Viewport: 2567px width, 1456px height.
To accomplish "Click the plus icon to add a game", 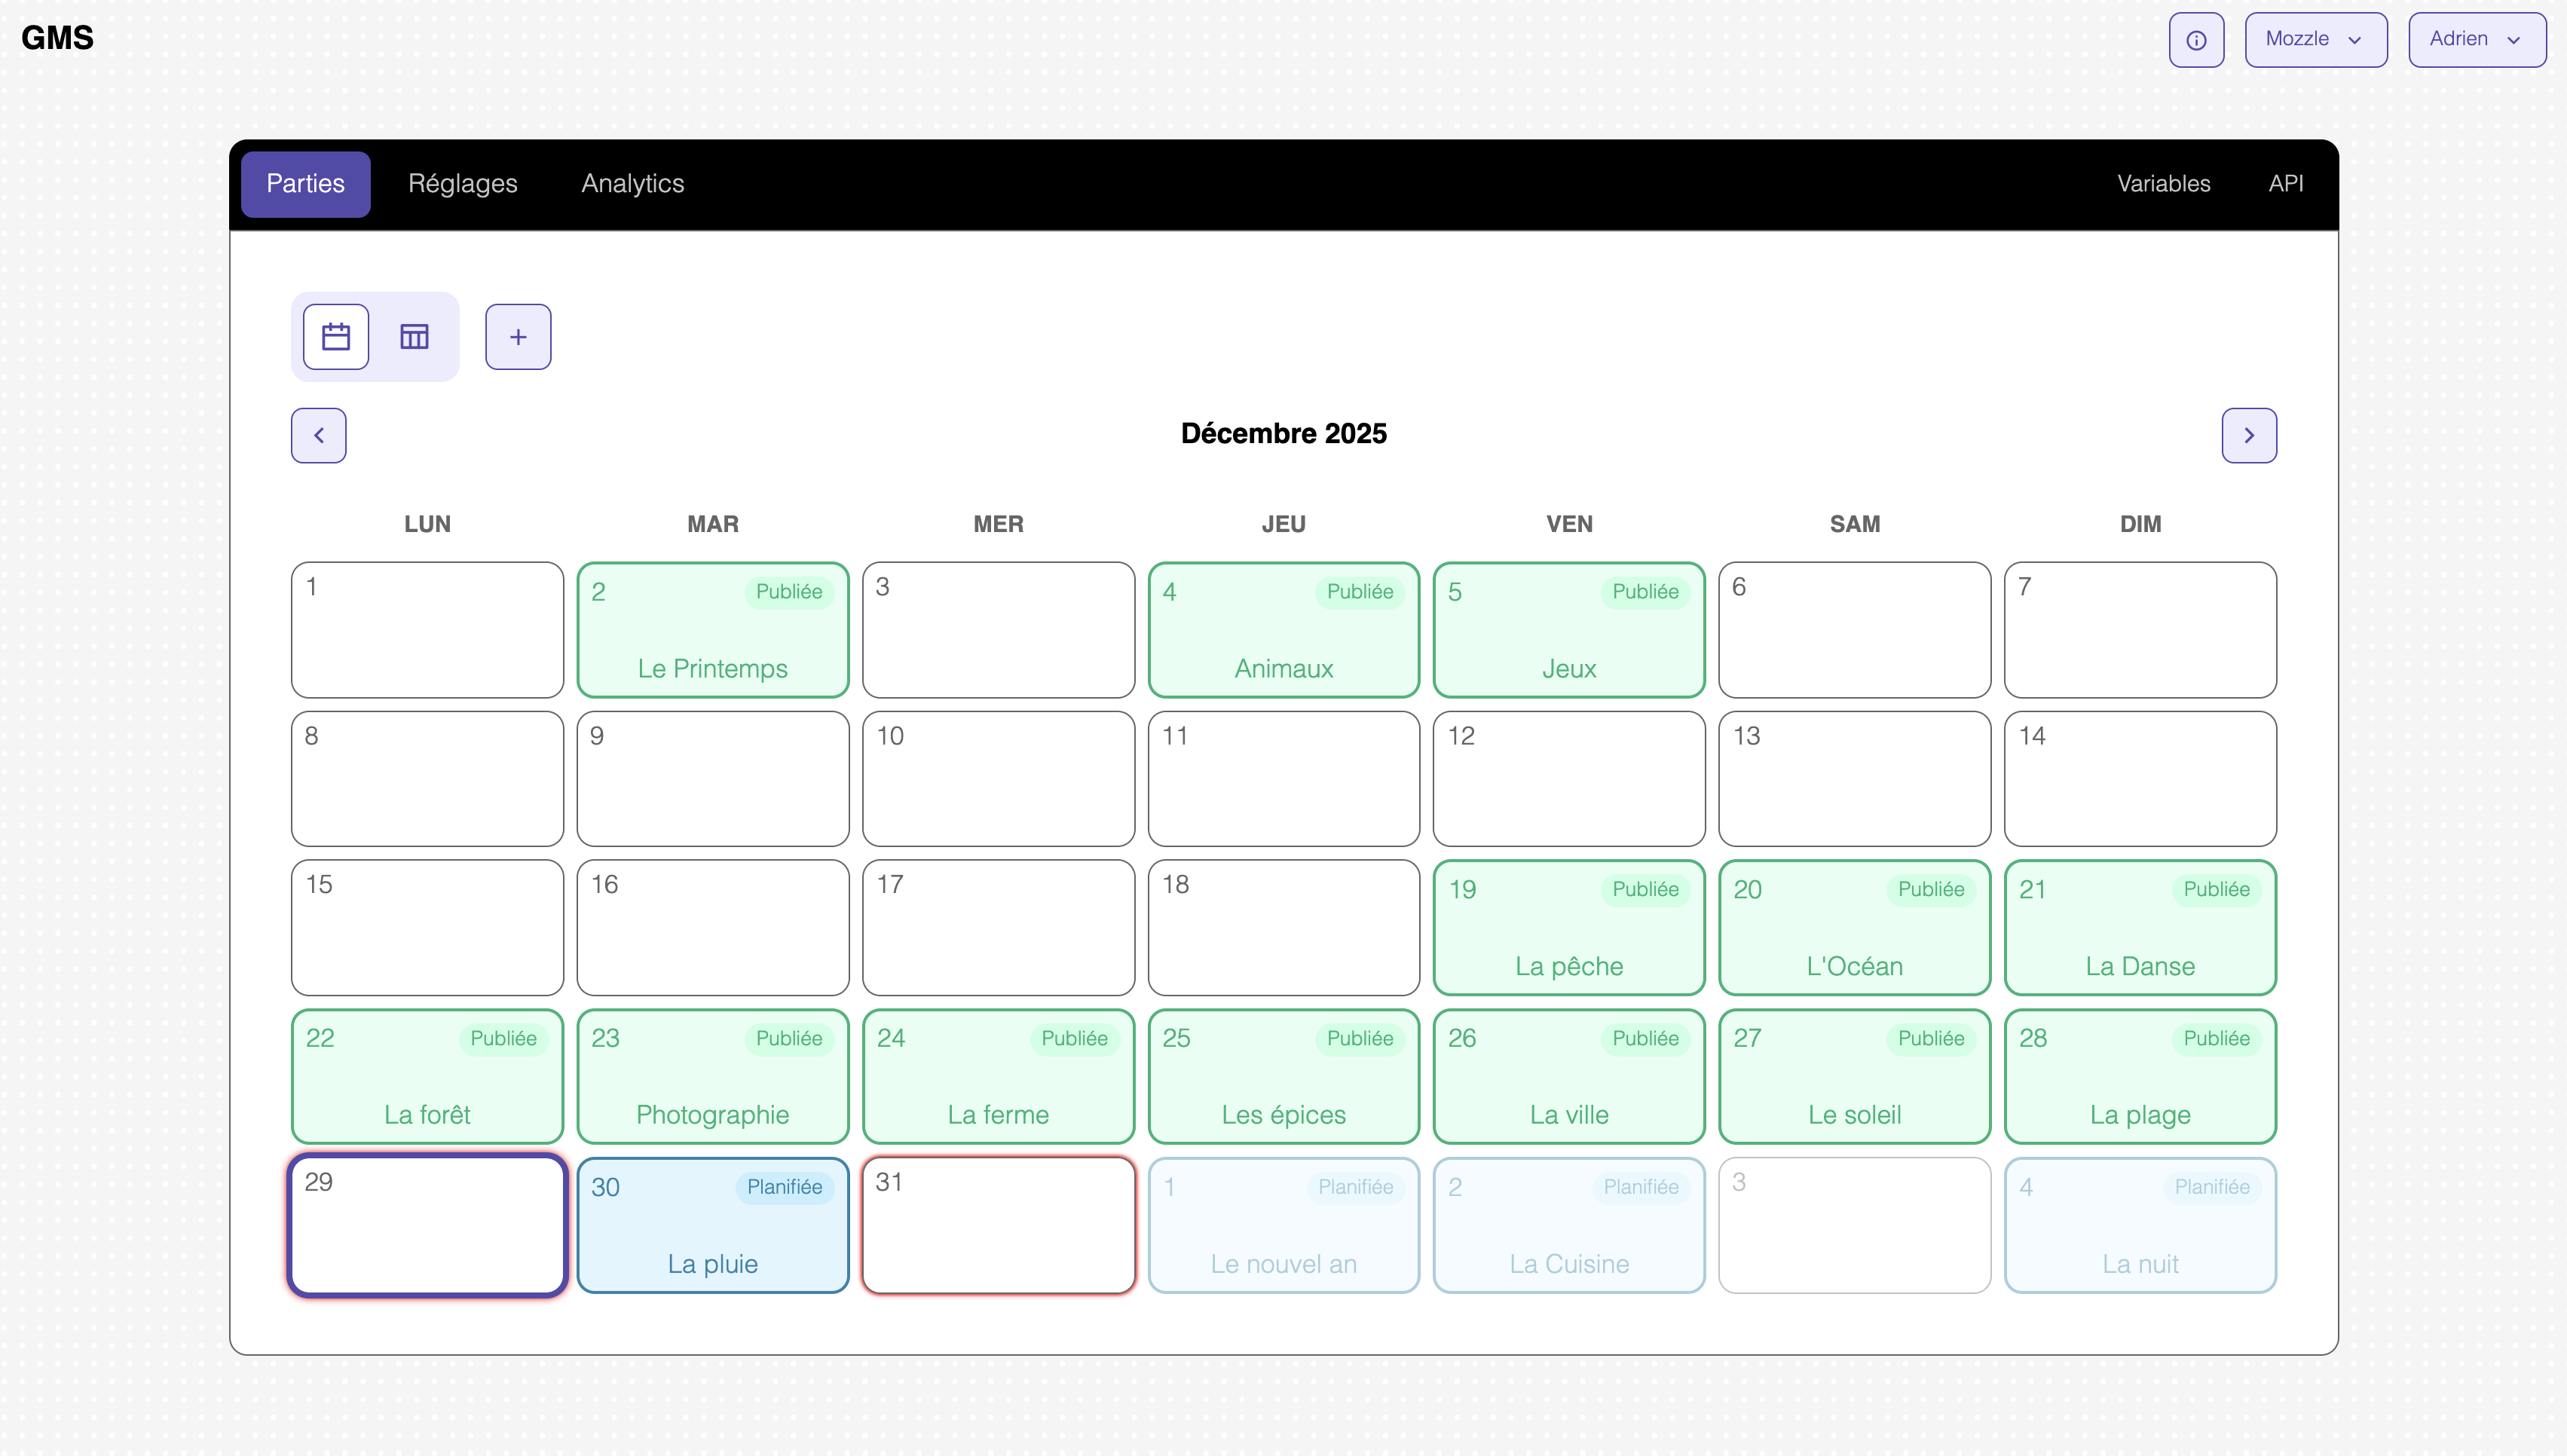I will pos(518,337).
